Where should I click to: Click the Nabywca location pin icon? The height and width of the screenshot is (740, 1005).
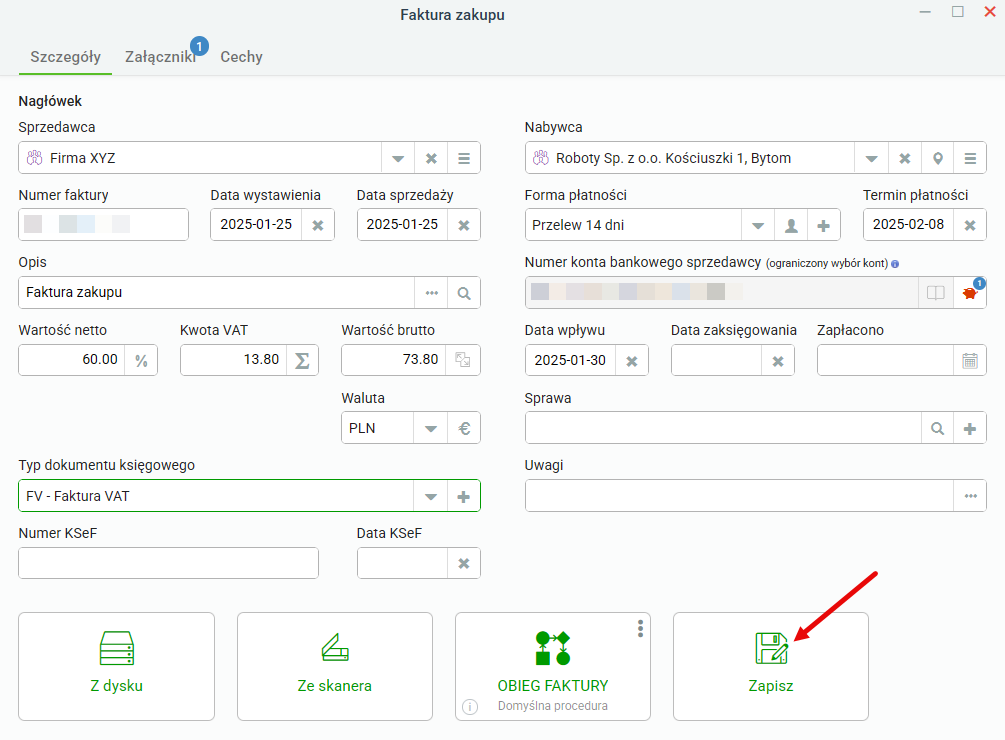pos(938,158)
